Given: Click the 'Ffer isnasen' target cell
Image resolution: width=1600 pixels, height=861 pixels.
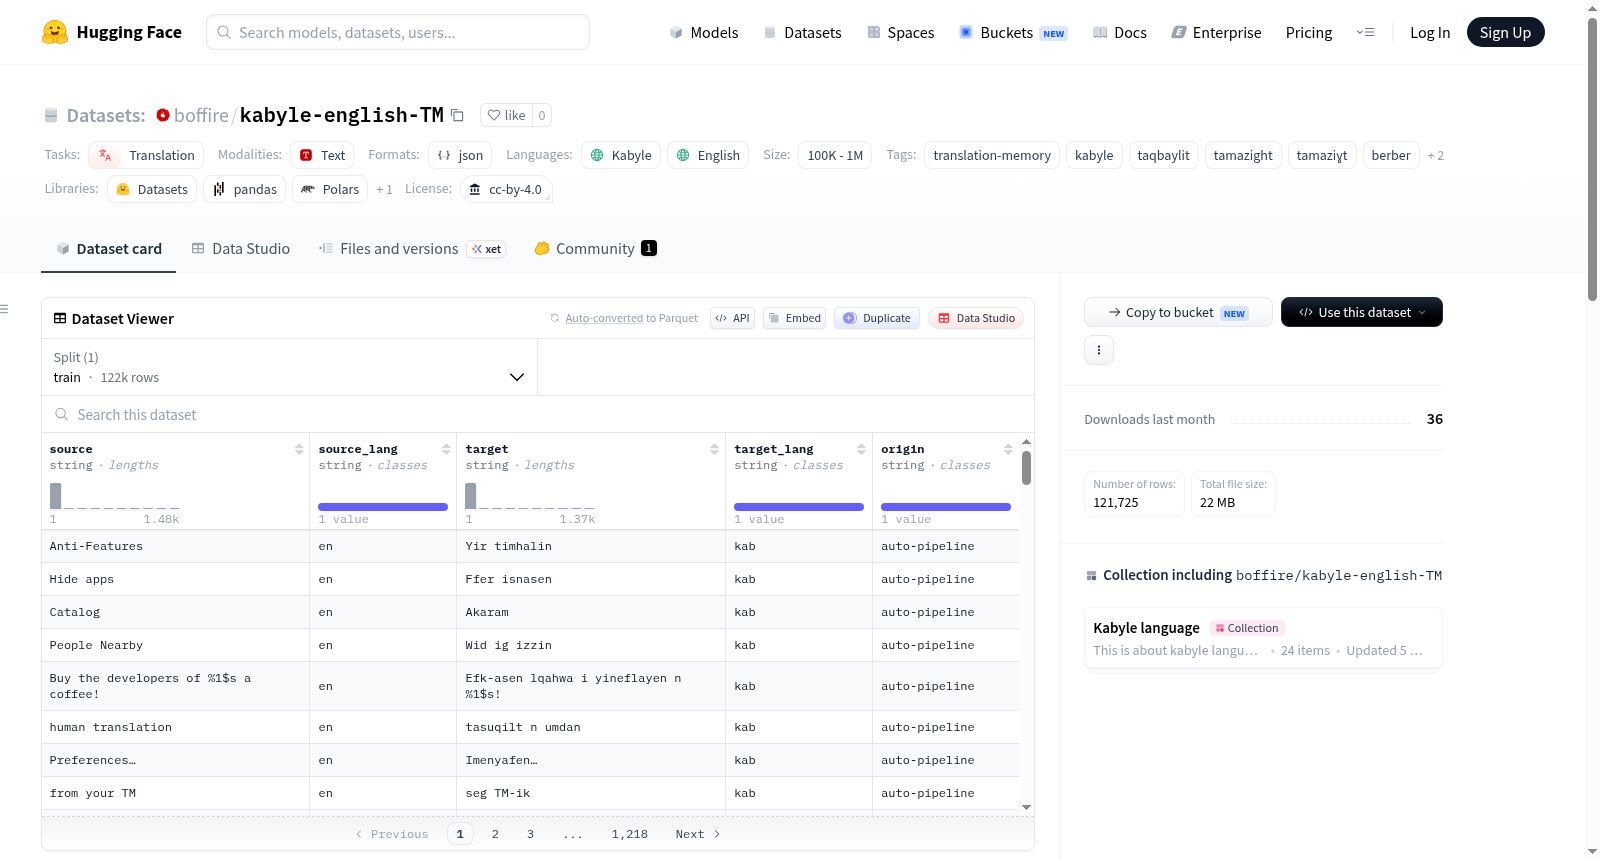Looking at the screenshot, I should click(x=590, y=579).
